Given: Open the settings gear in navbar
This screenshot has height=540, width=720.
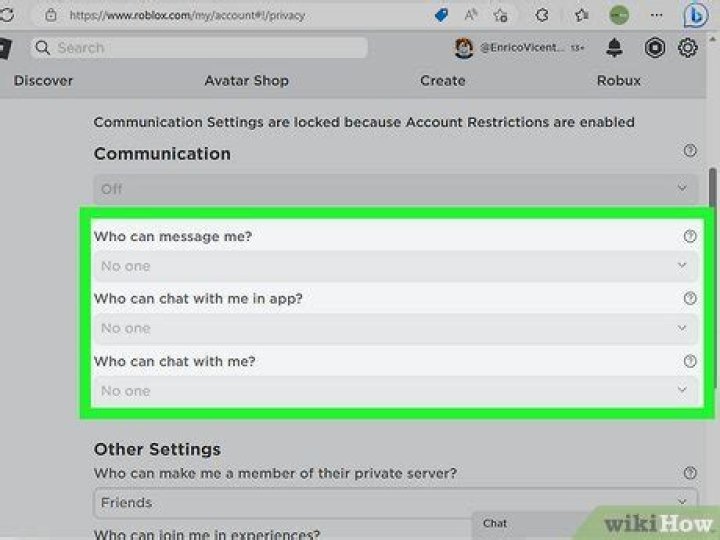Looking at the screenshot, I should (x=688, y=48).
